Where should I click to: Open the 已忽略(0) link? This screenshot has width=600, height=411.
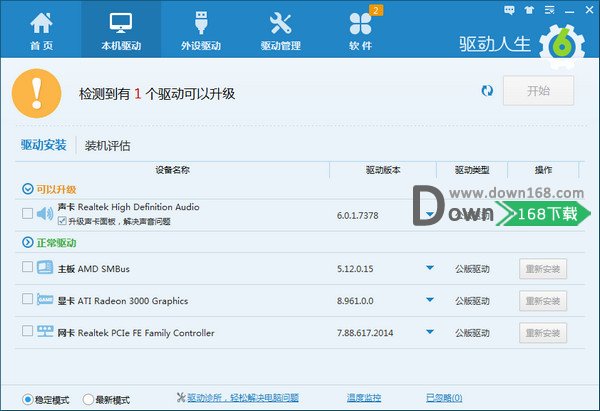coord(444,398)
